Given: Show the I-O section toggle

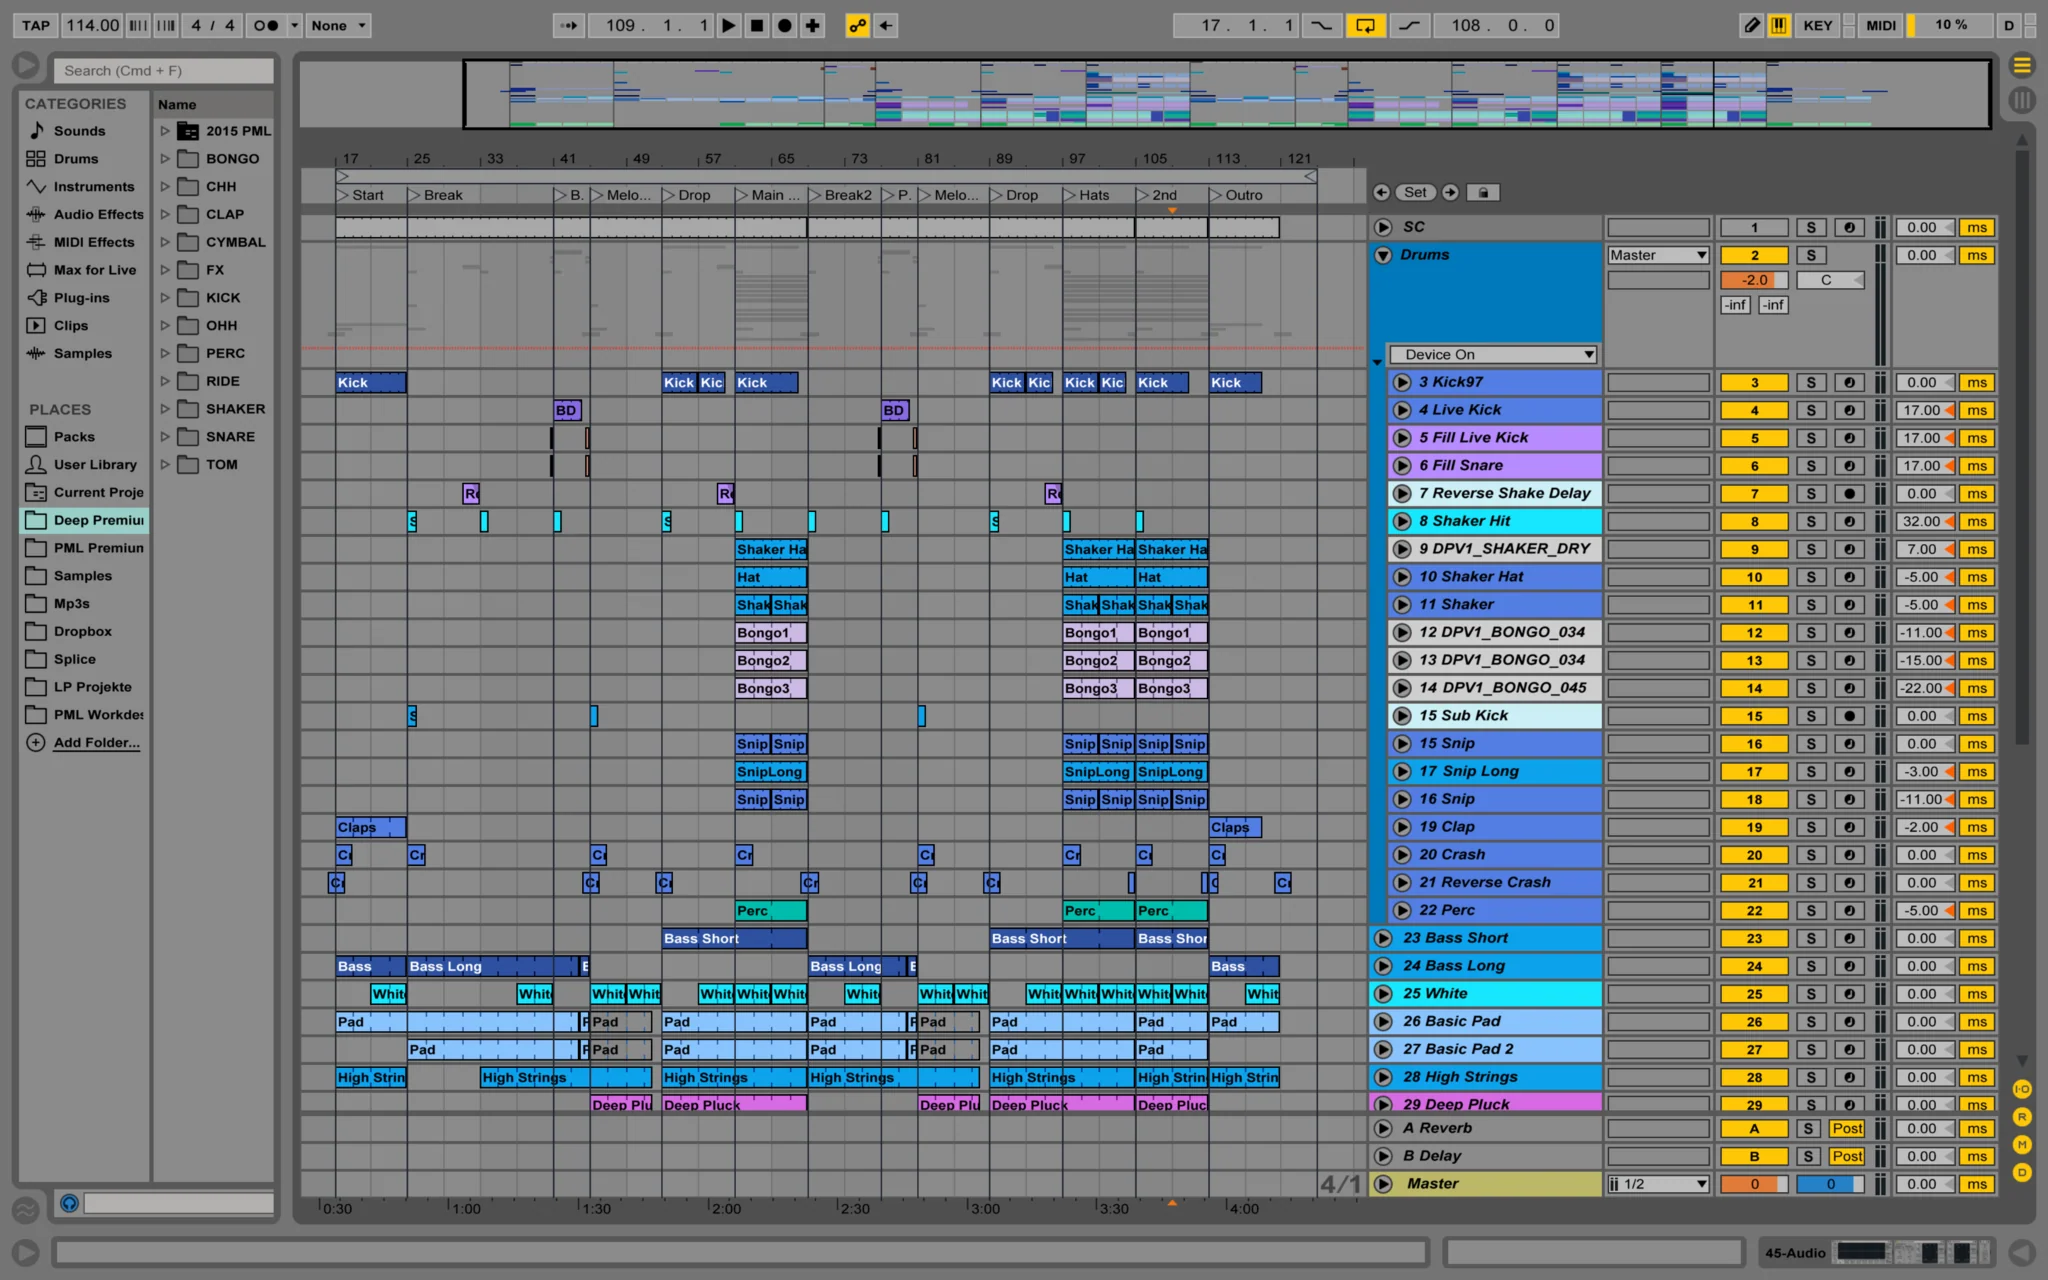Looking at the screenshot, I should (2021, 1089).
